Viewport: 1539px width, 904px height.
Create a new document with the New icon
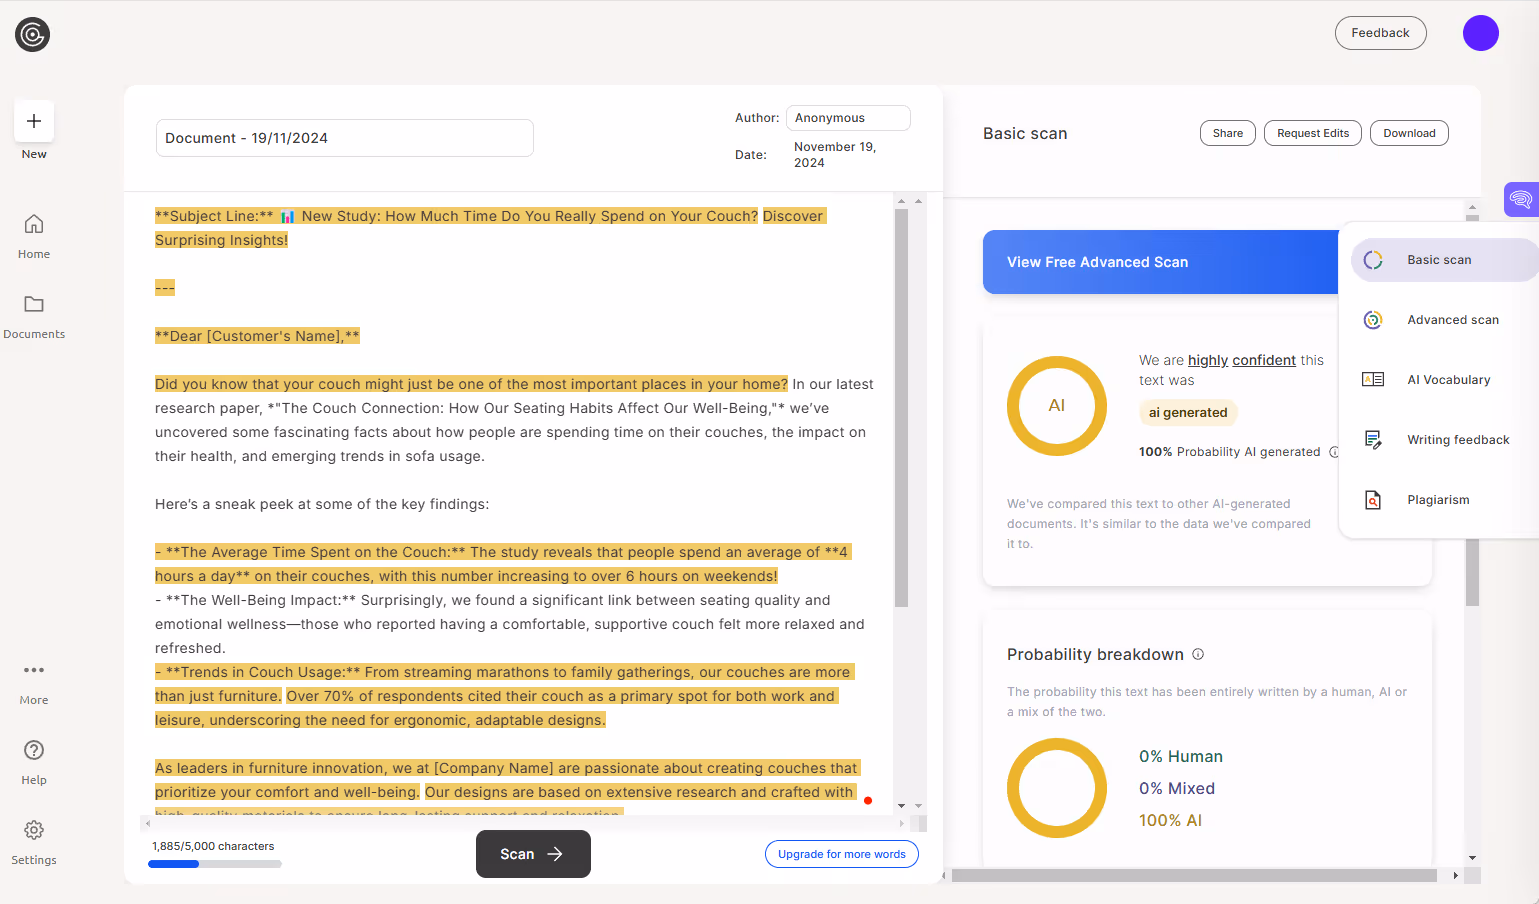(x=33, y=120)
